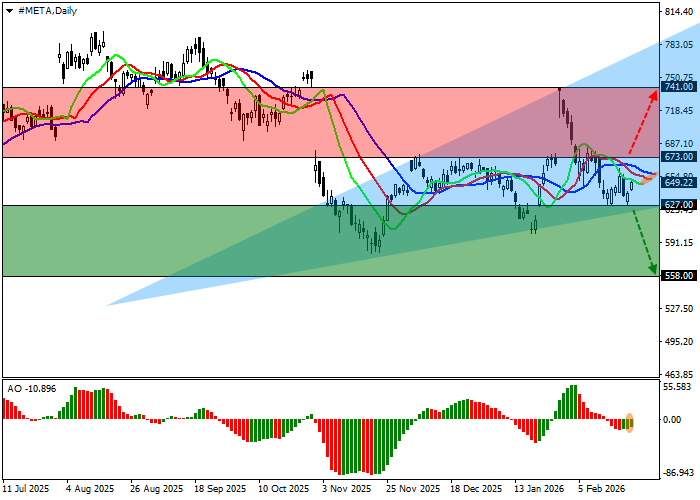Select the 627.00 price level label
700x500 pixels.
pos(680,205)
